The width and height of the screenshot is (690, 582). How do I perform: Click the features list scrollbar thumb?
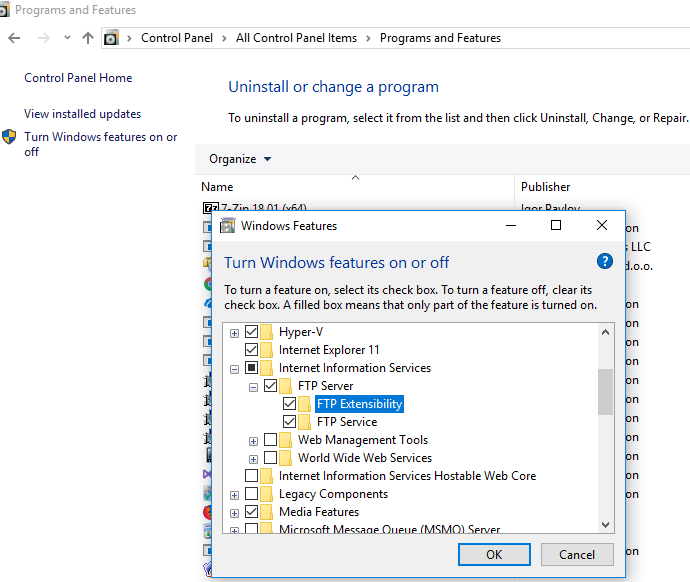[605, 392]
